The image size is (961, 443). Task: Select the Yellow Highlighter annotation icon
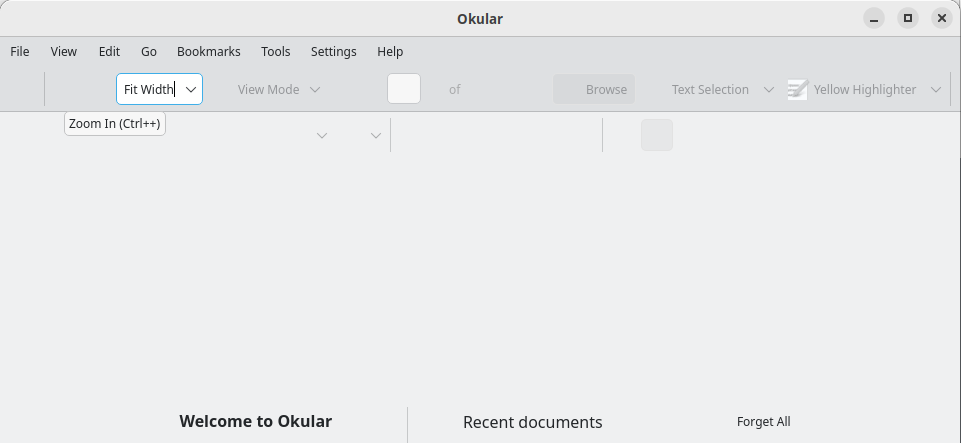point(797,89)
